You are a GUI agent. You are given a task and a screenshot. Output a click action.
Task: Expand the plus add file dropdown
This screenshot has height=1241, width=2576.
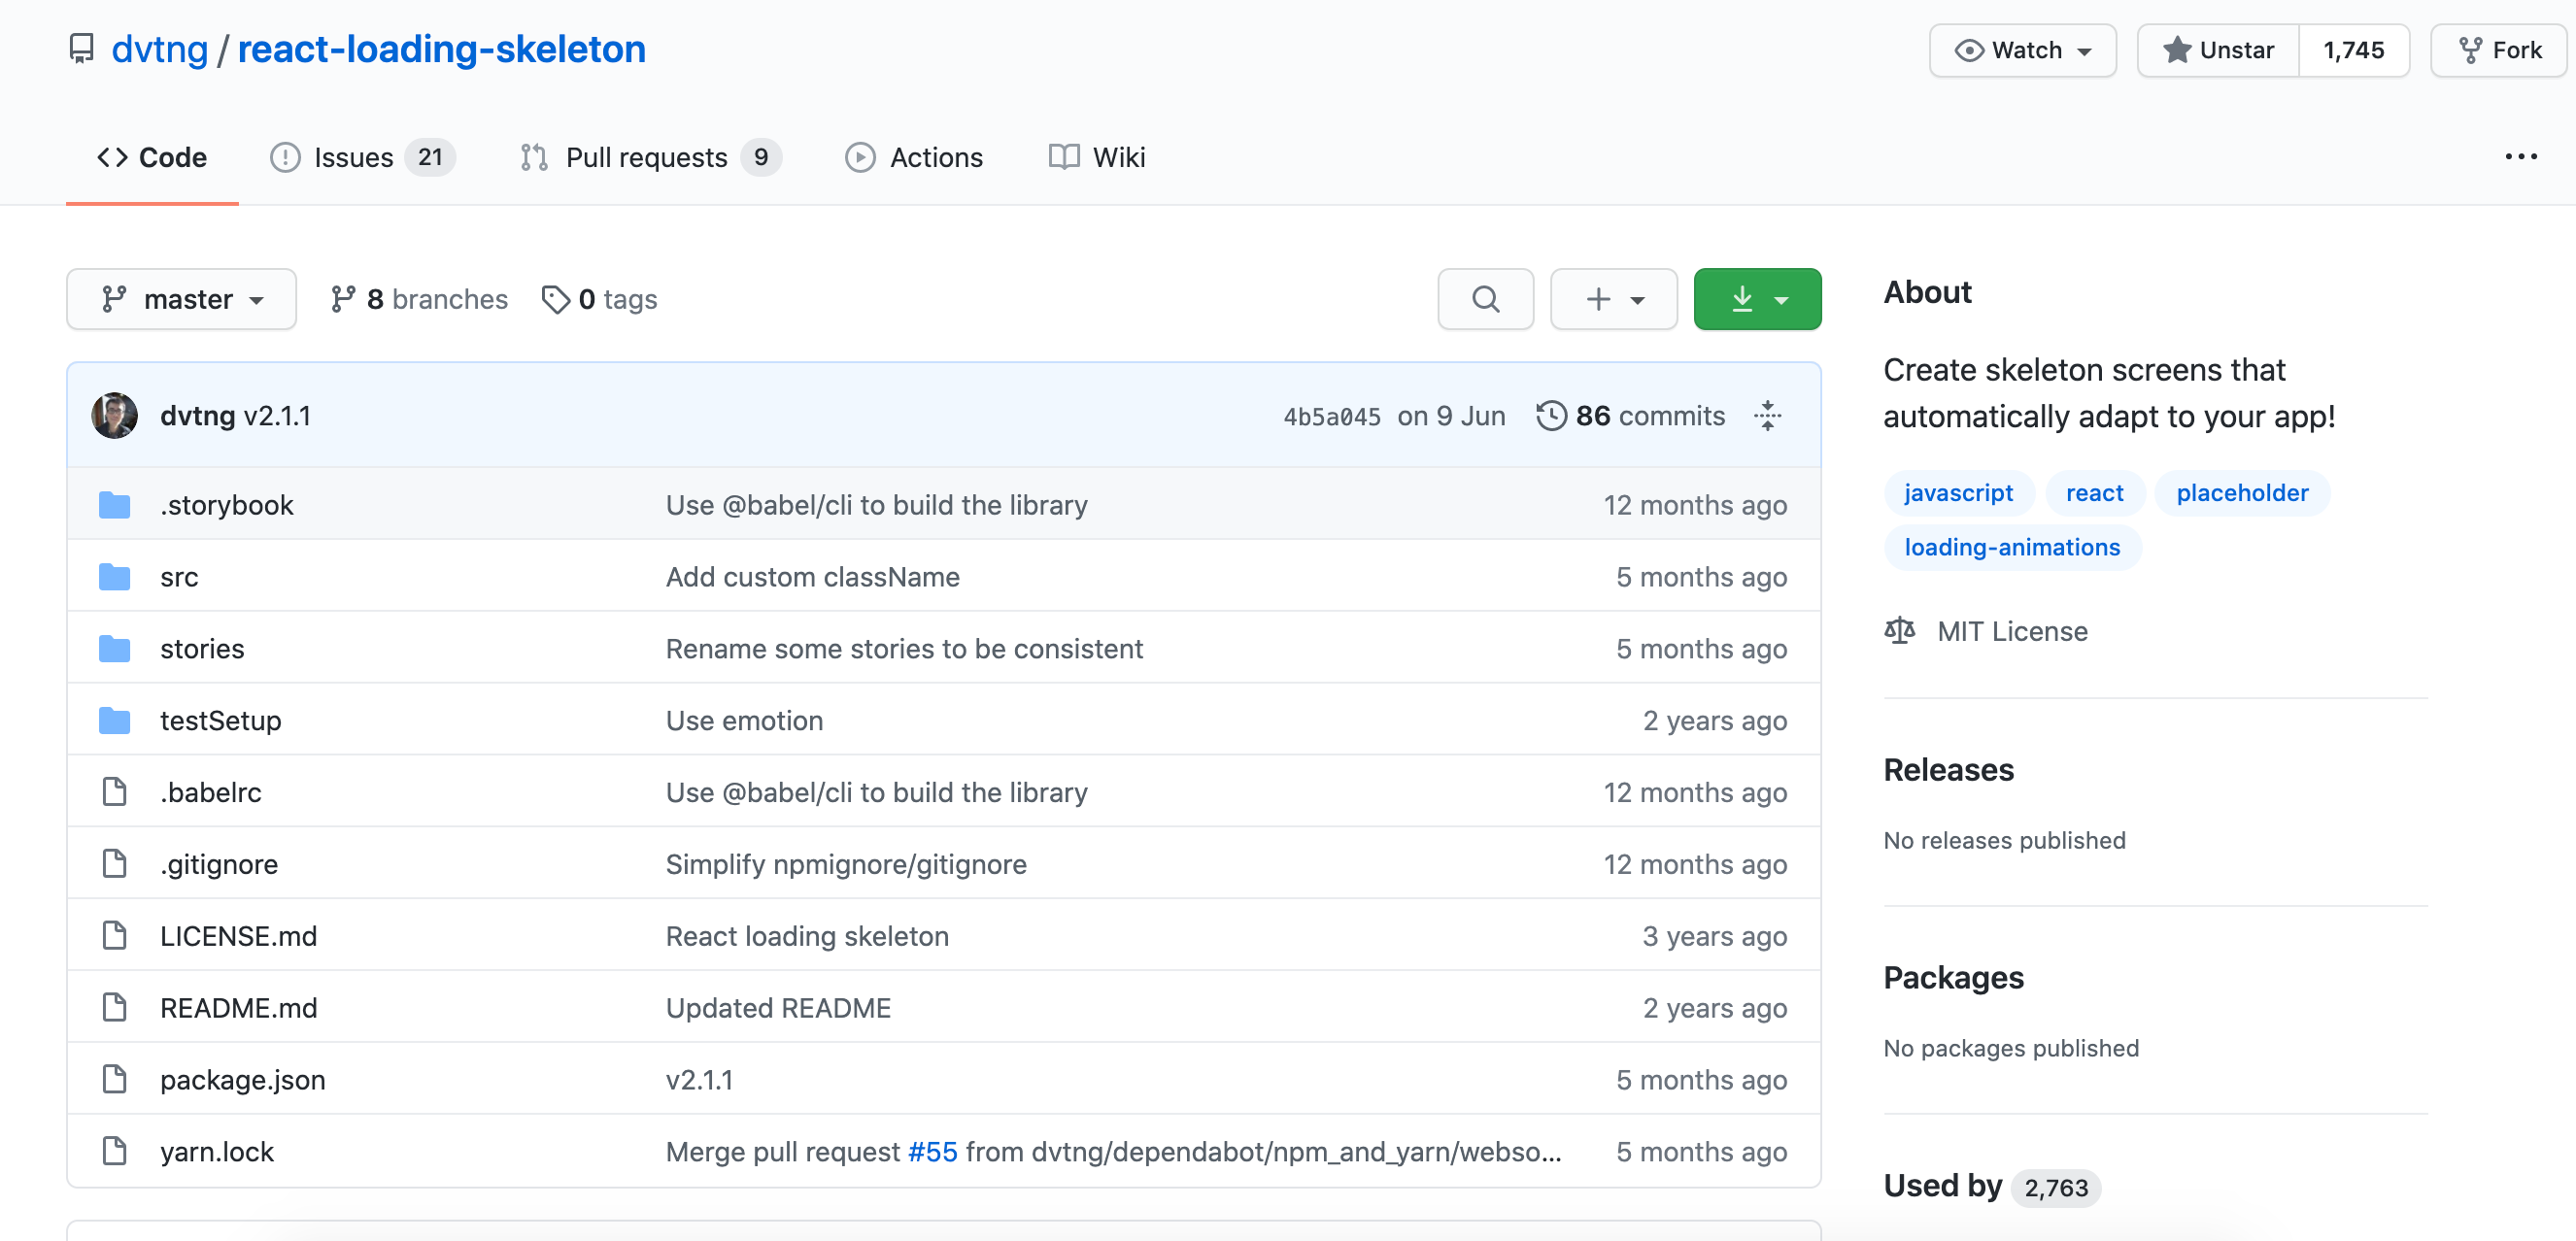pos(1613,299)
